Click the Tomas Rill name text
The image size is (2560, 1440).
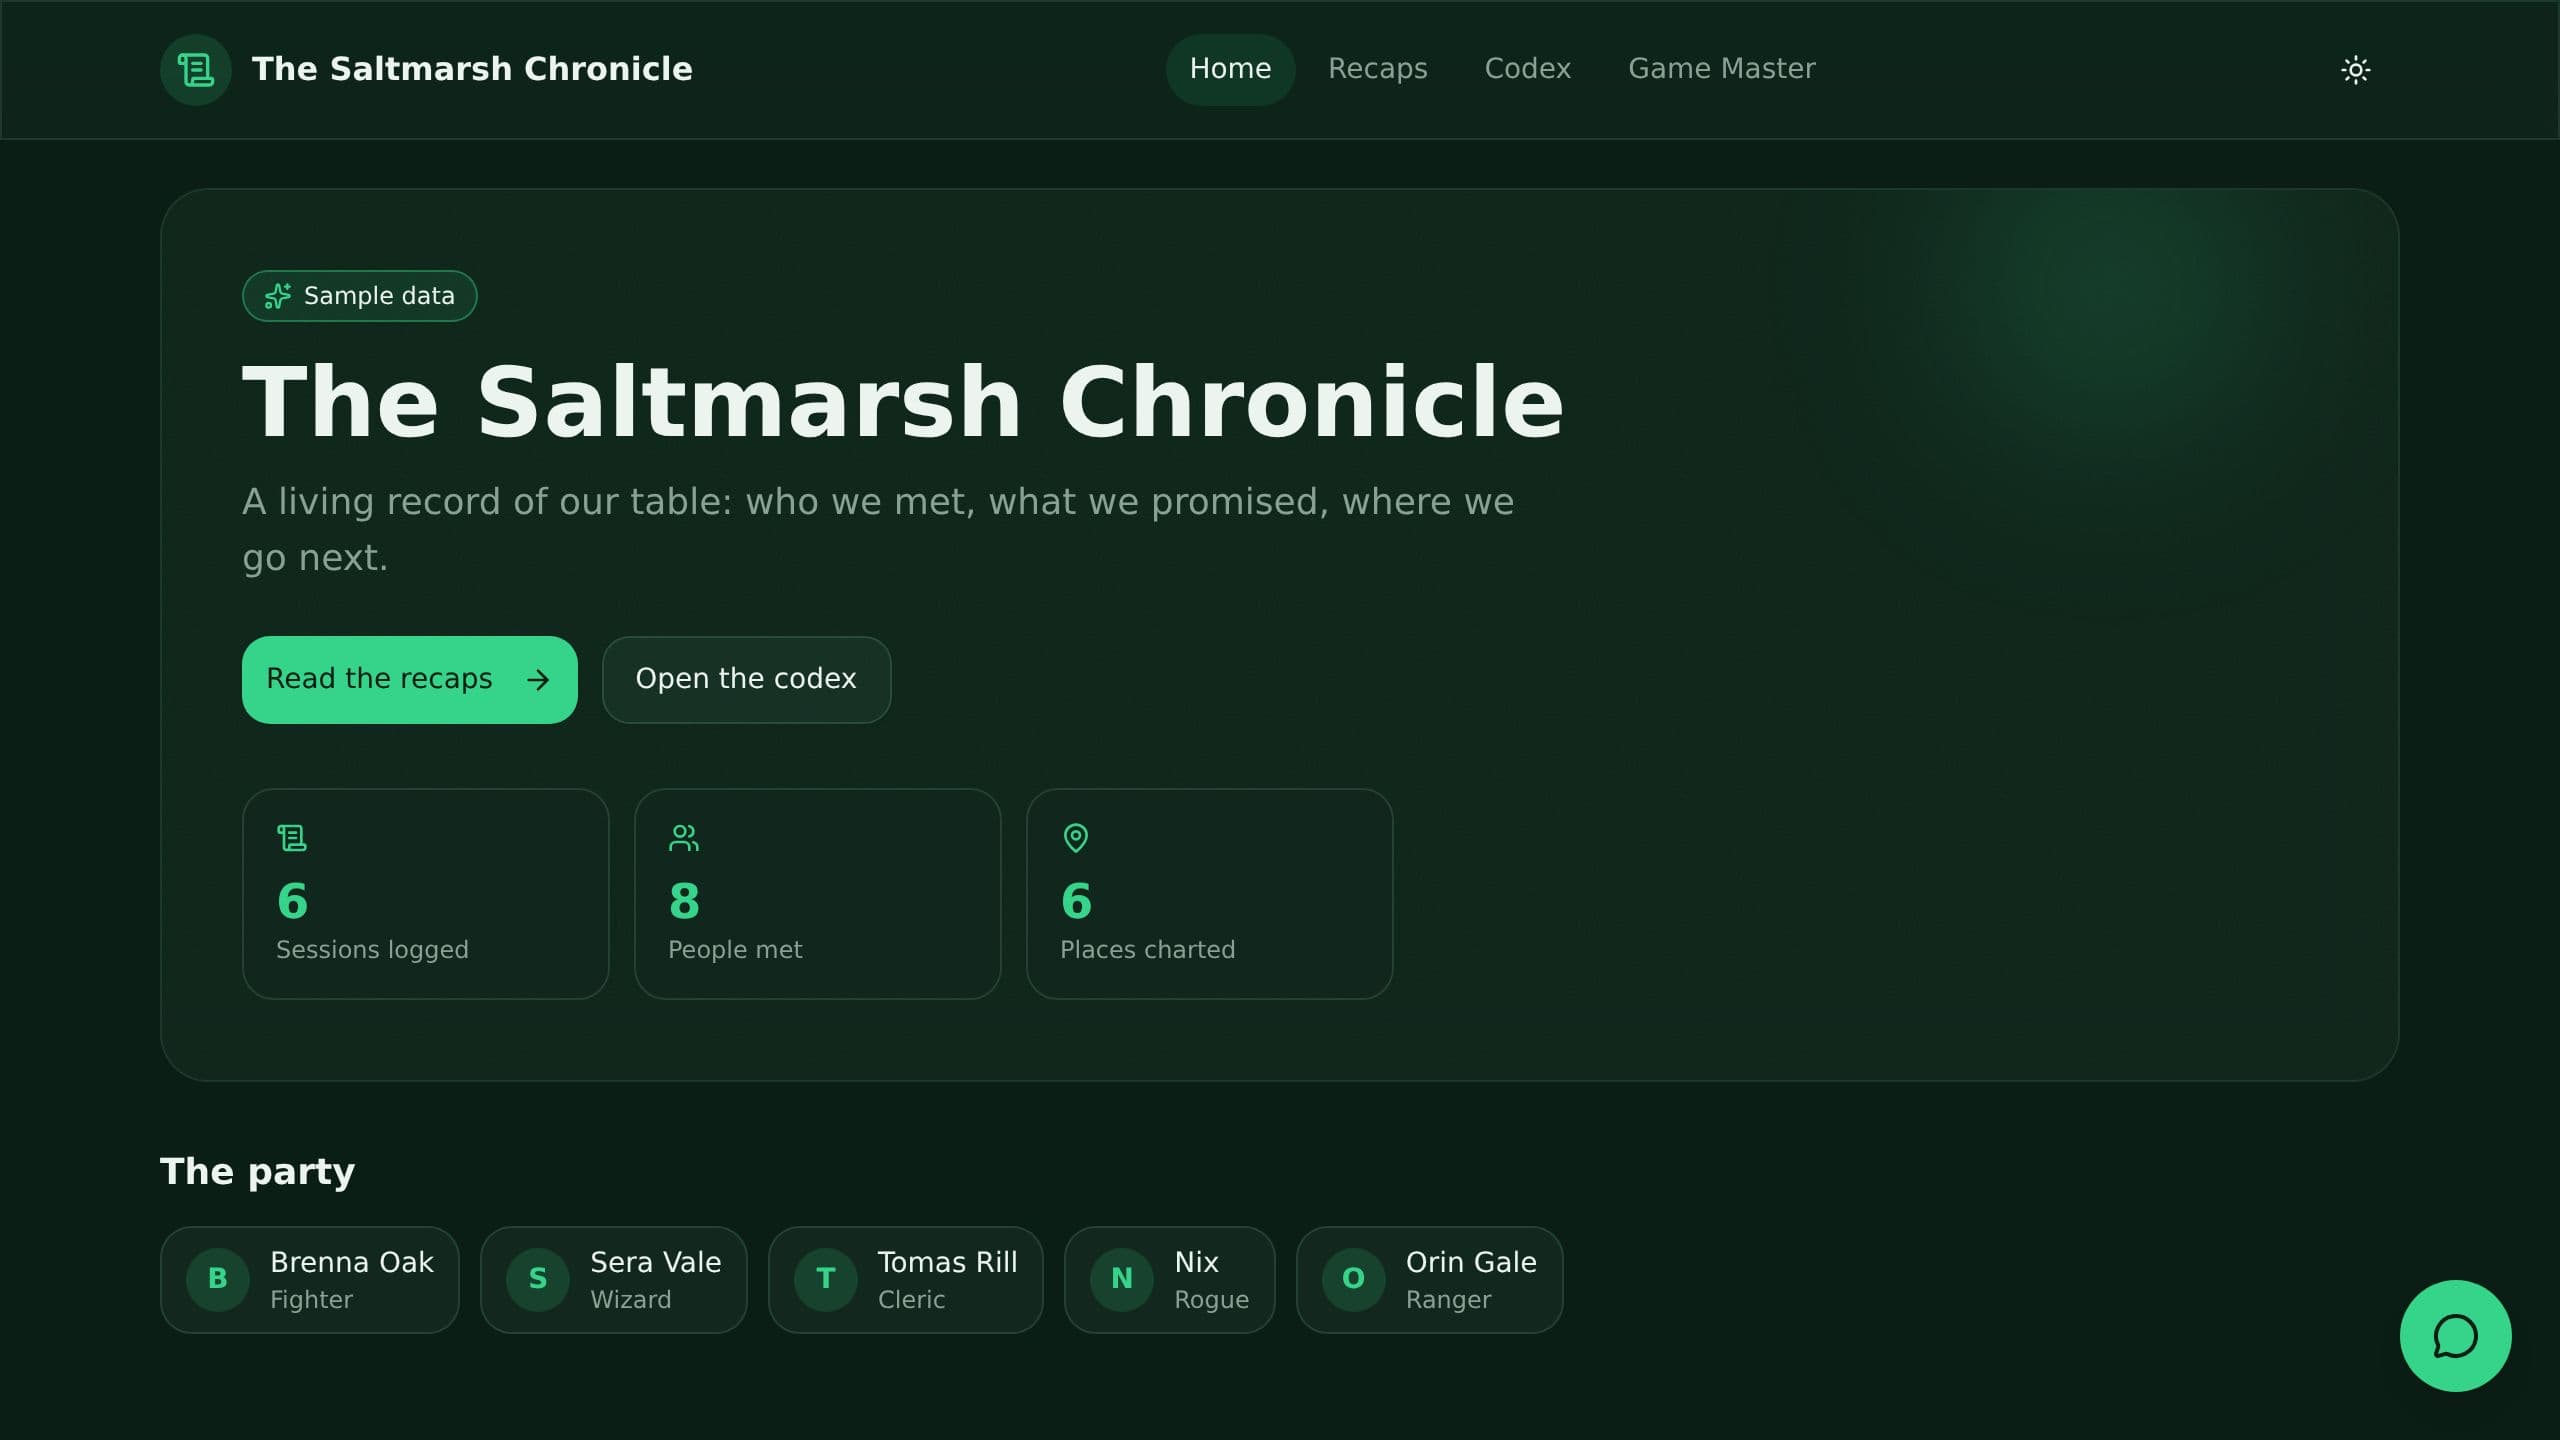(x=947, y=1262)
